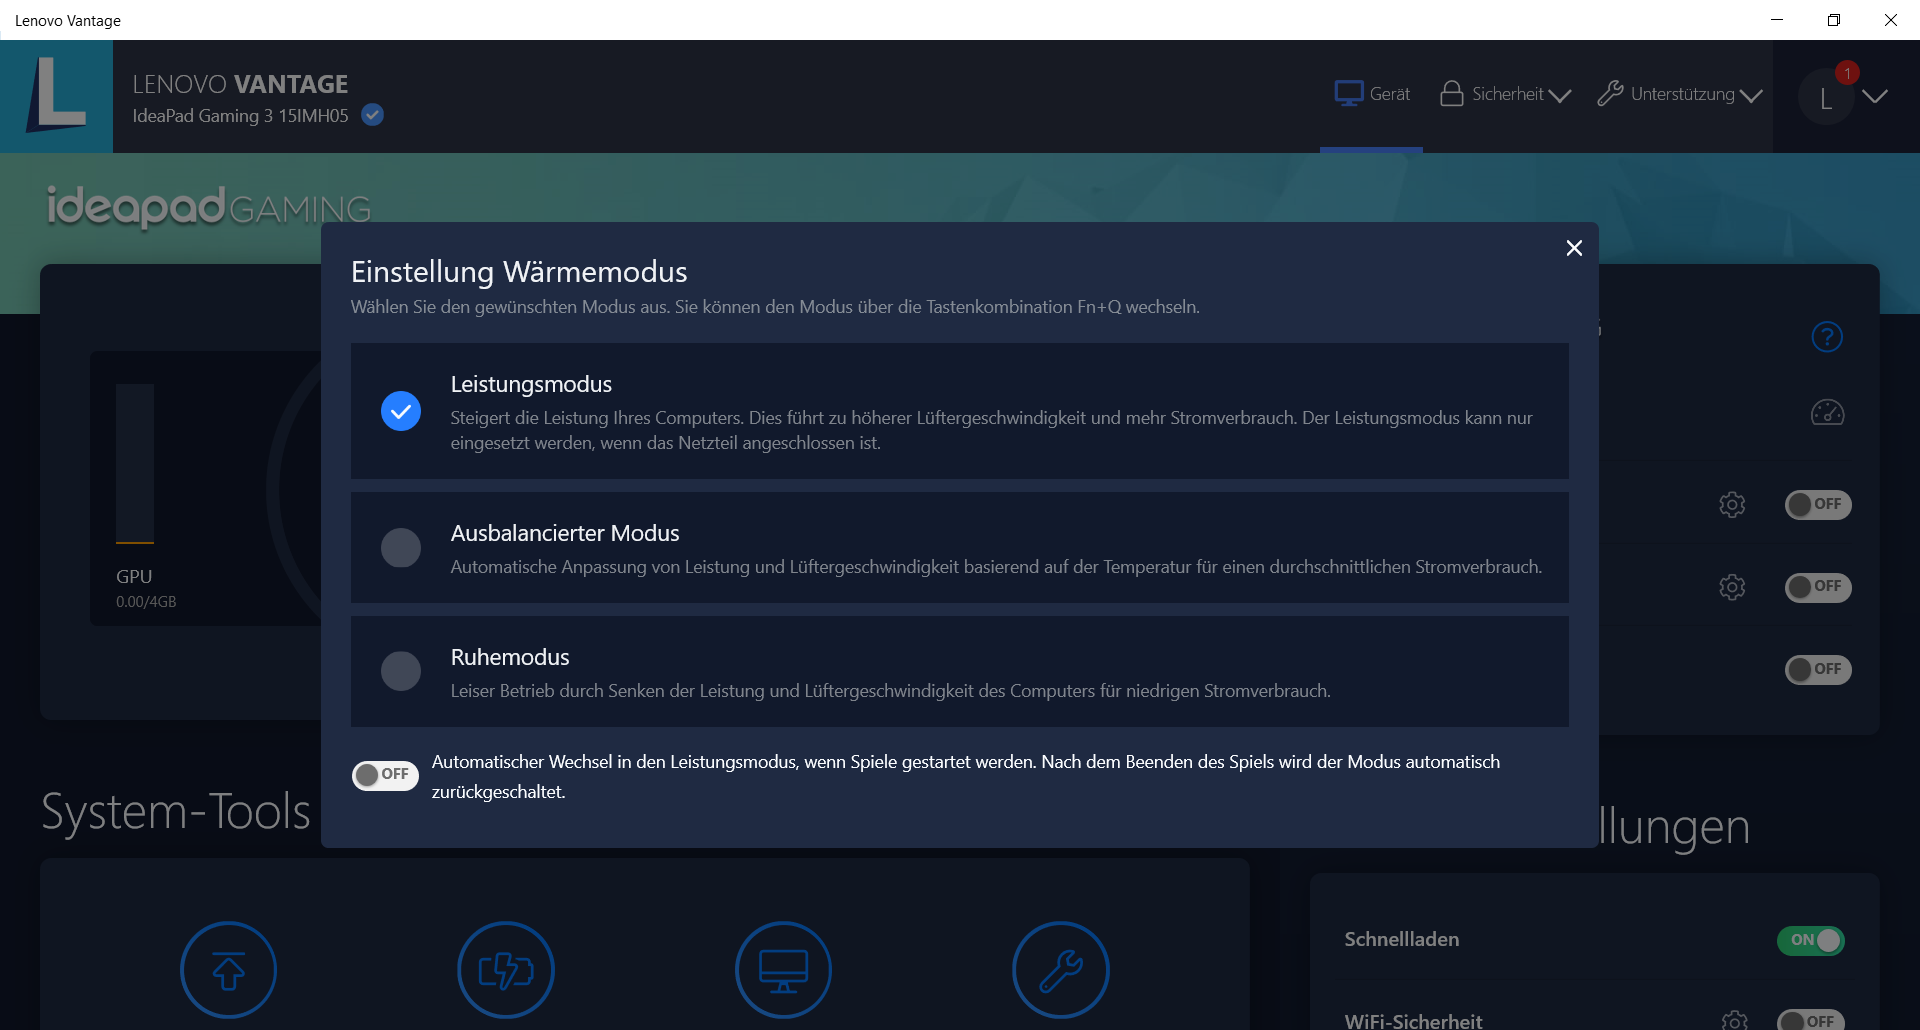
Task: Switch to the Gerät tab
Action: click(x=1372, y=94)
